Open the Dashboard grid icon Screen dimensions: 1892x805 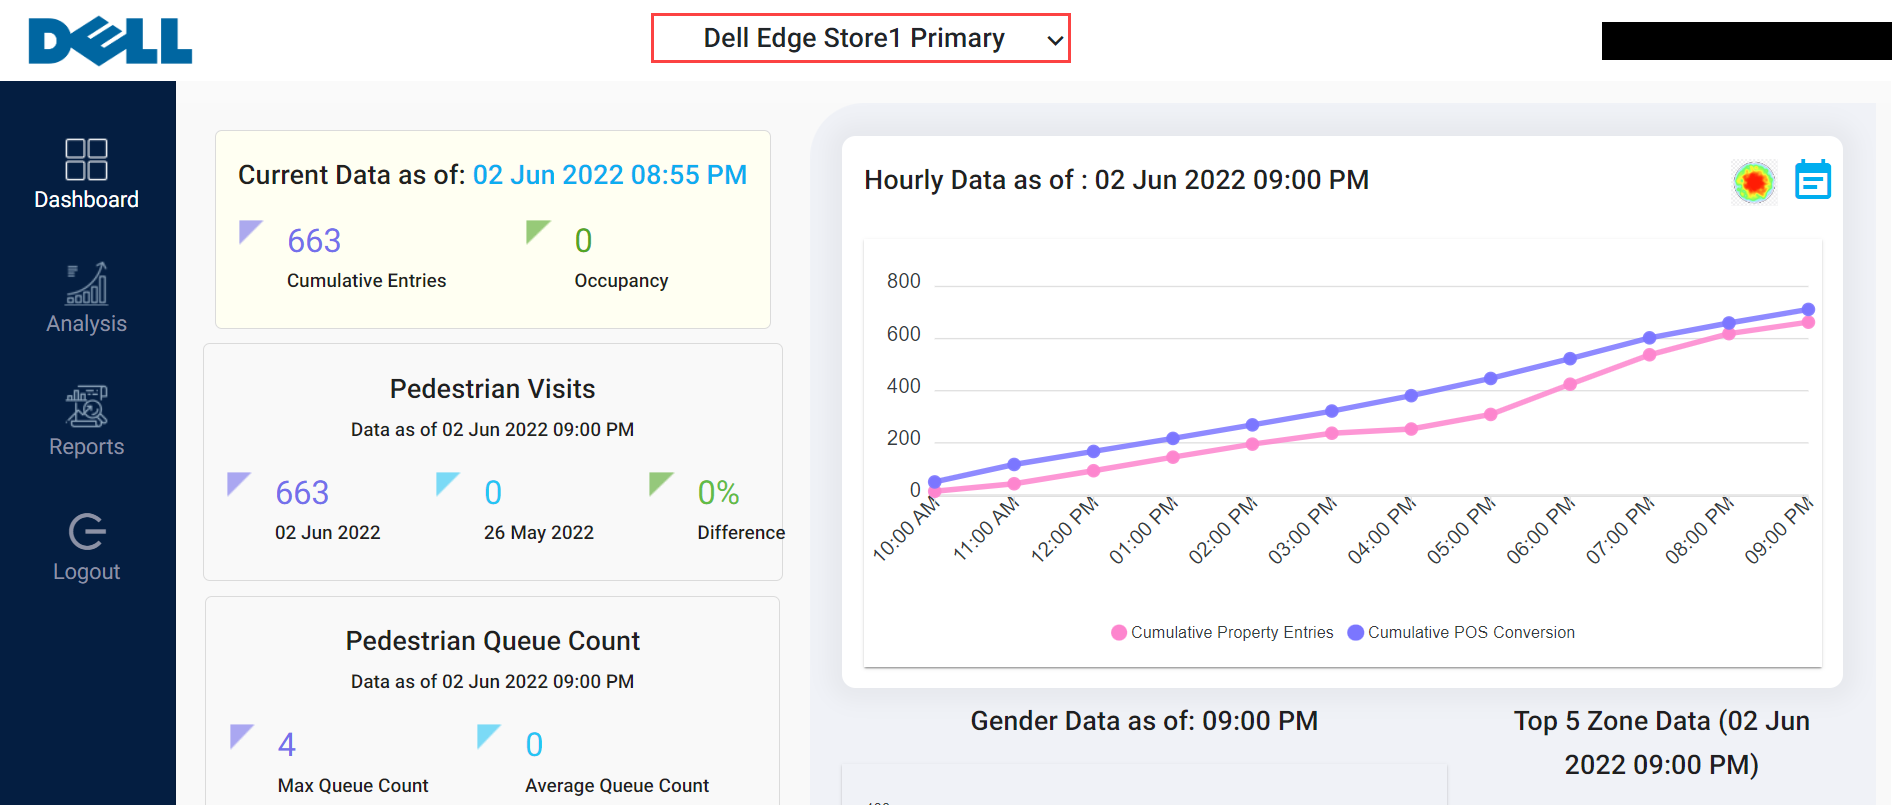pyautogui.click(x=86, y=159)
